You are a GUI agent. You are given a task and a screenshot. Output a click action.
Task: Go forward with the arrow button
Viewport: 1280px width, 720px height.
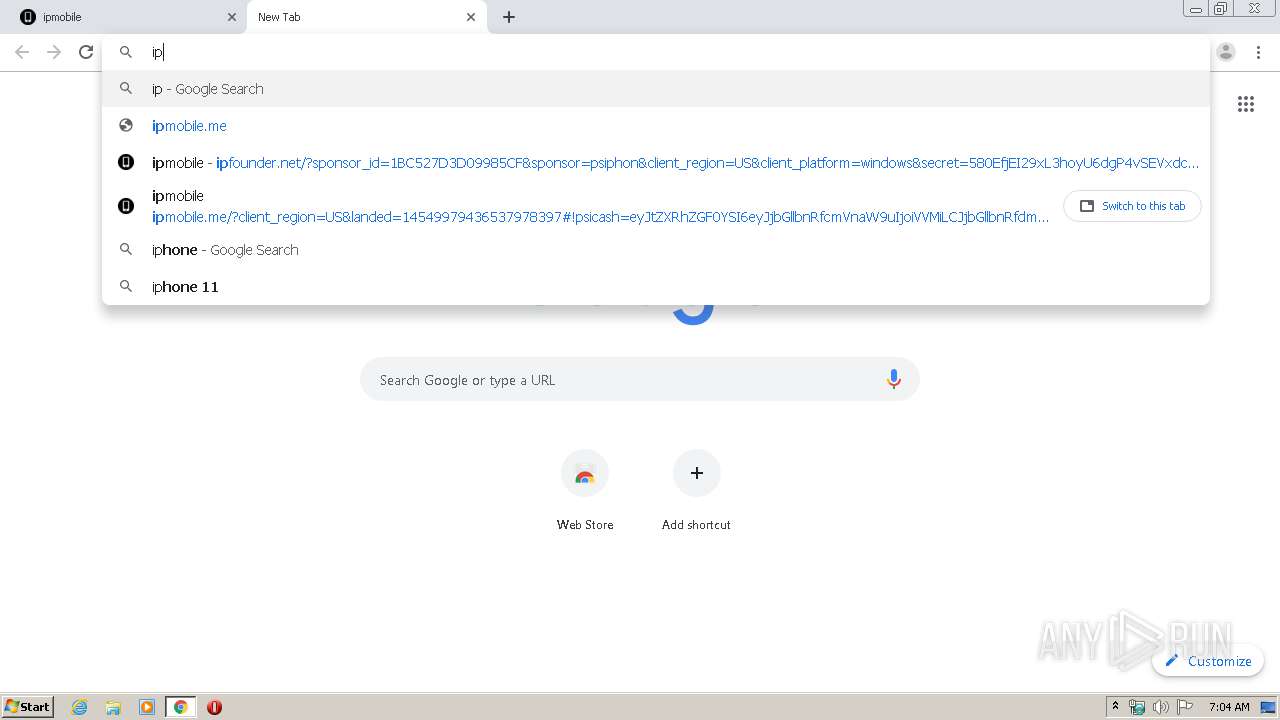(x=54, y=52)
